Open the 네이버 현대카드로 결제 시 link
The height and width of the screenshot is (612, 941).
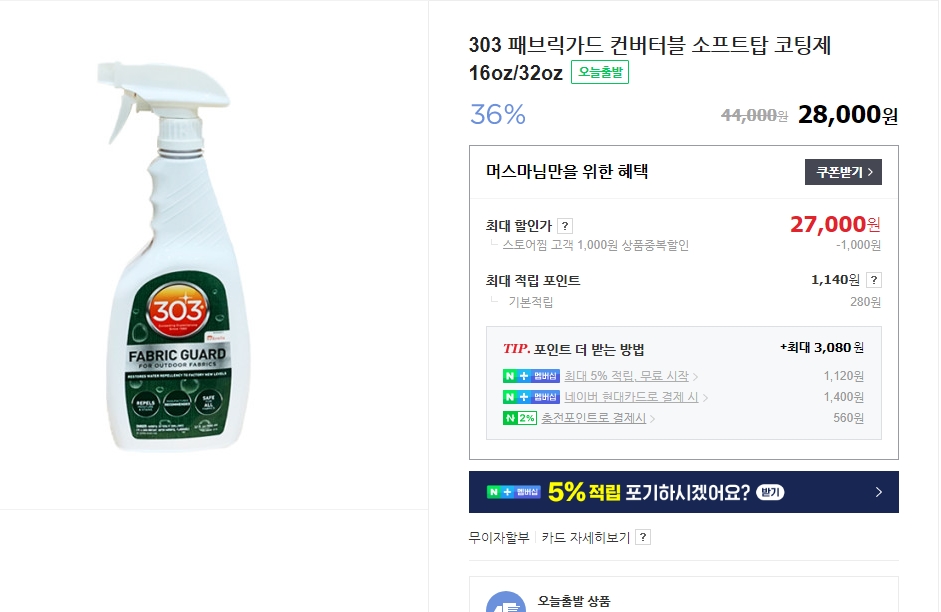click(631, 397)
